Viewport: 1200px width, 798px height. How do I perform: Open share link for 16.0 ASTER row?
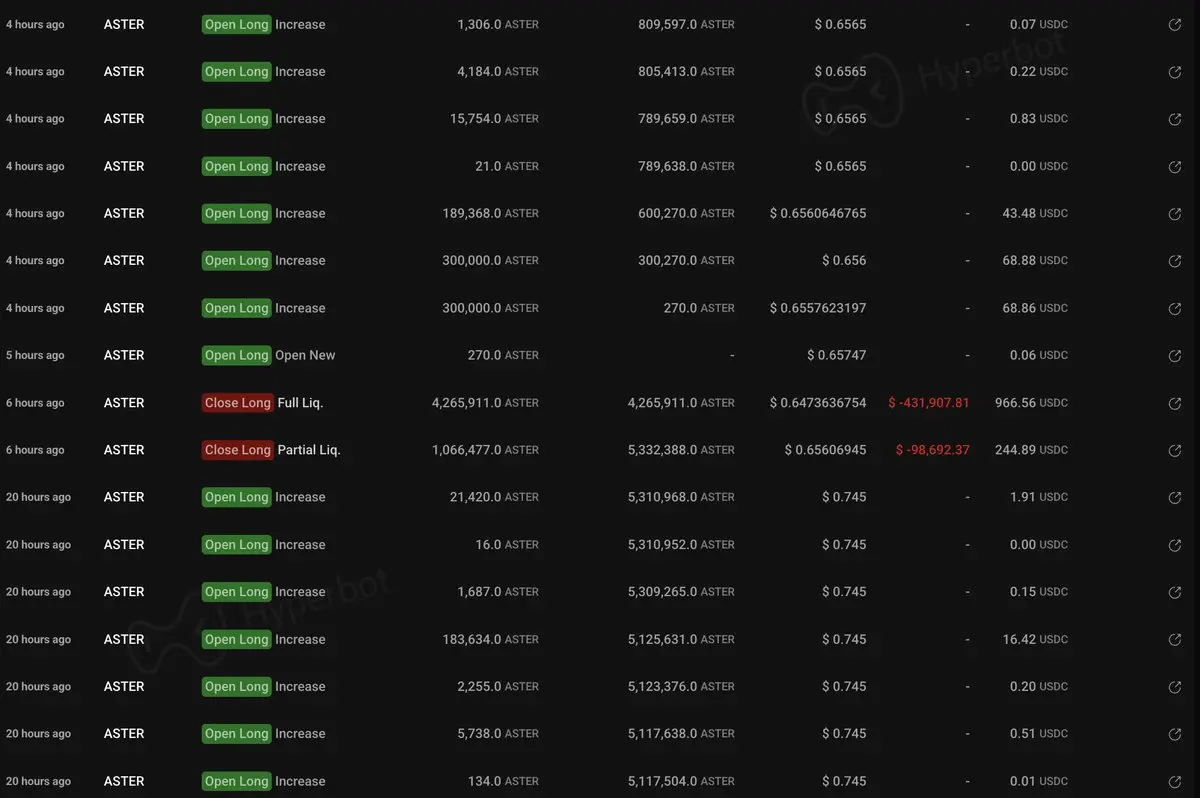click(1175, 546)
